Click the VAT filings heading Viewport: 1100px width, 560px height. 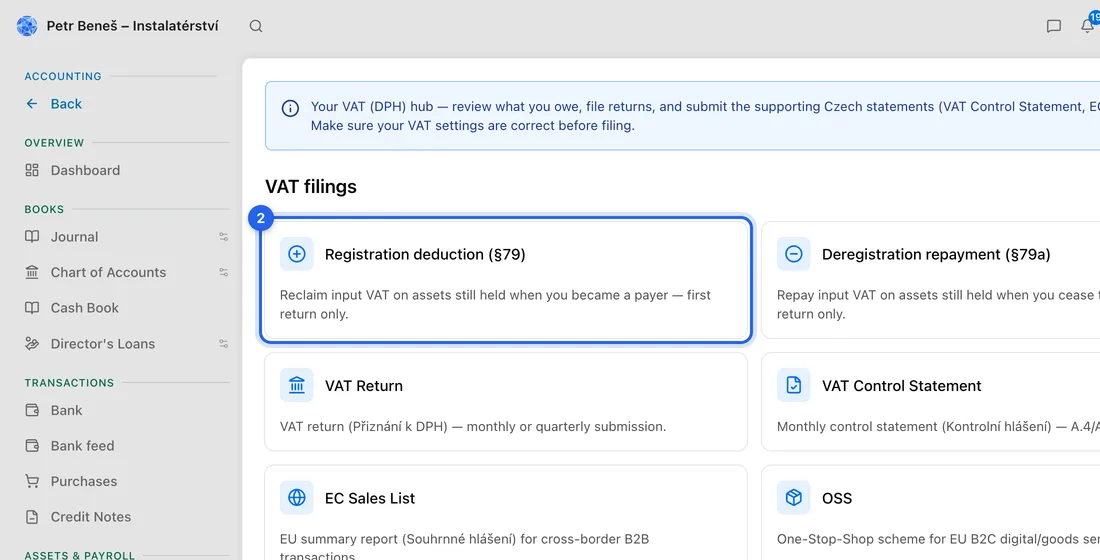tap(311, 187)
